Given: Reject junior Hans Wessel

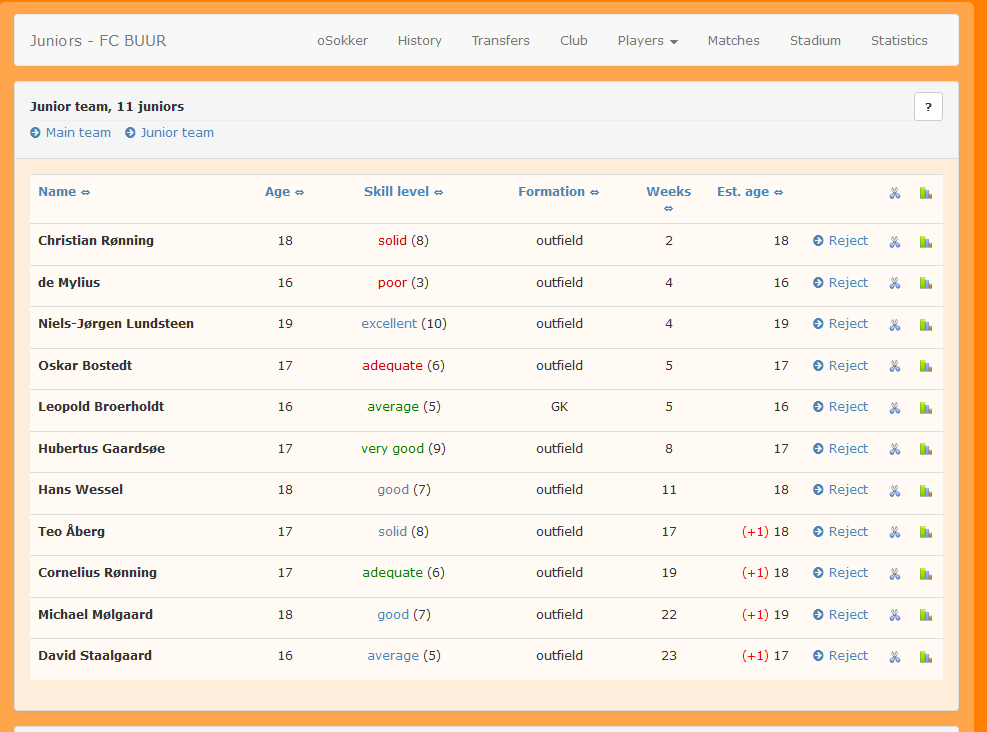Looking at the screenshot, I should pos(840,490).
